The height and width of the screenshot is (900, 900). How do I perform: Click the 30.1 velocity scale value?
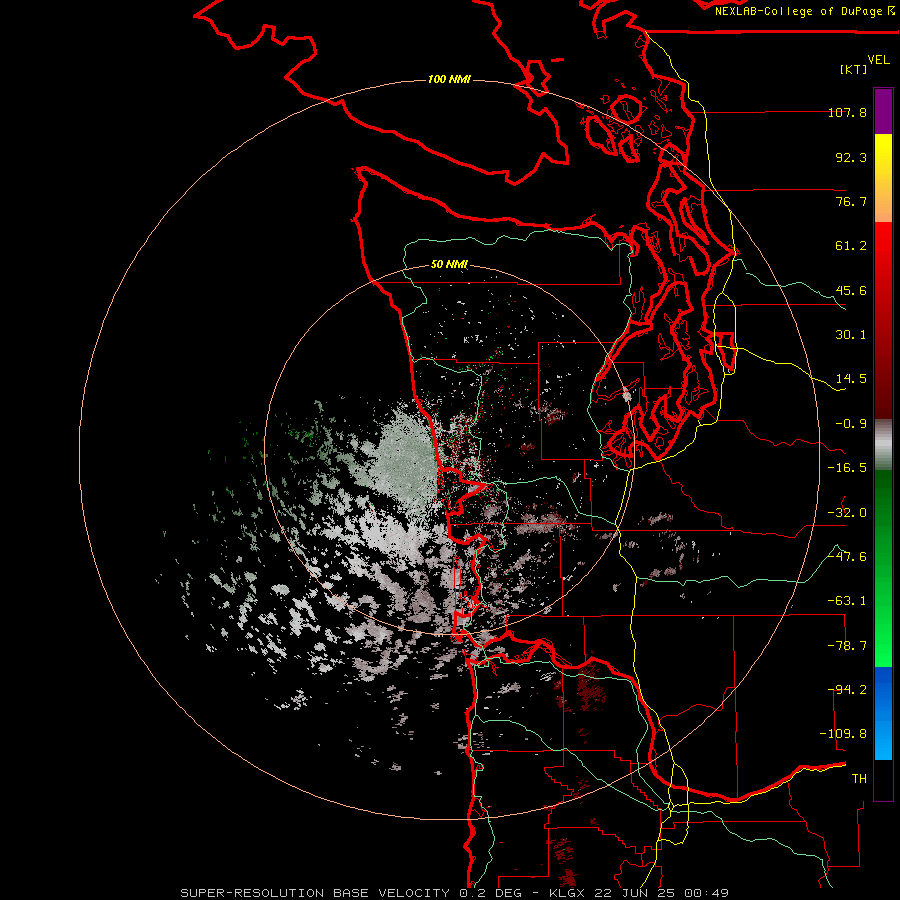tap(851, 335)
